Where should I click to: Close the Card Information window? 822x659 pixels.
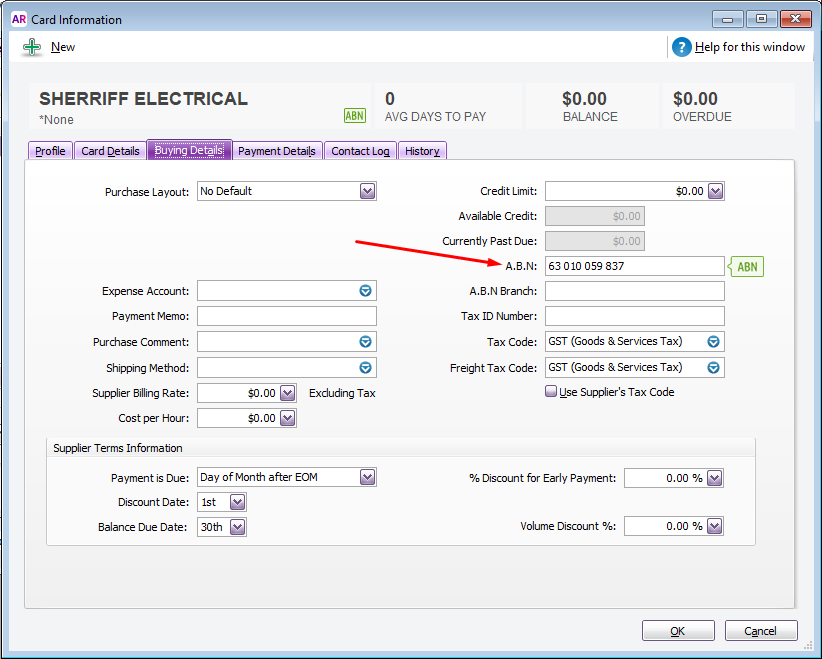(x=795, y=19)
